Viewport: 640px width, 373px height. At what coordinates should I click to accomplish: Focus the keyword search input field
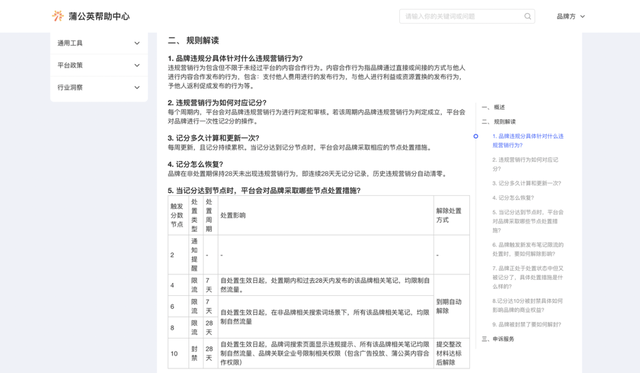point(467,16)
